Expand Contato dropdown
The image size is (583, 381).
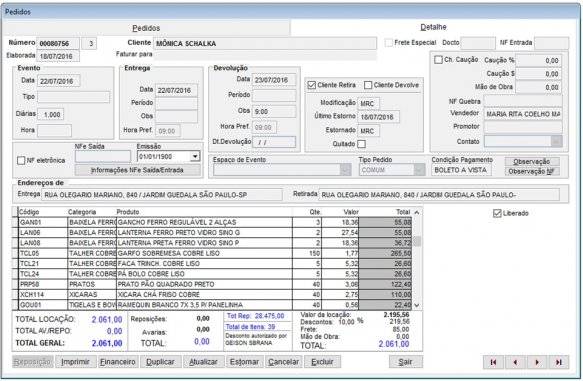[x=556, y=141]
